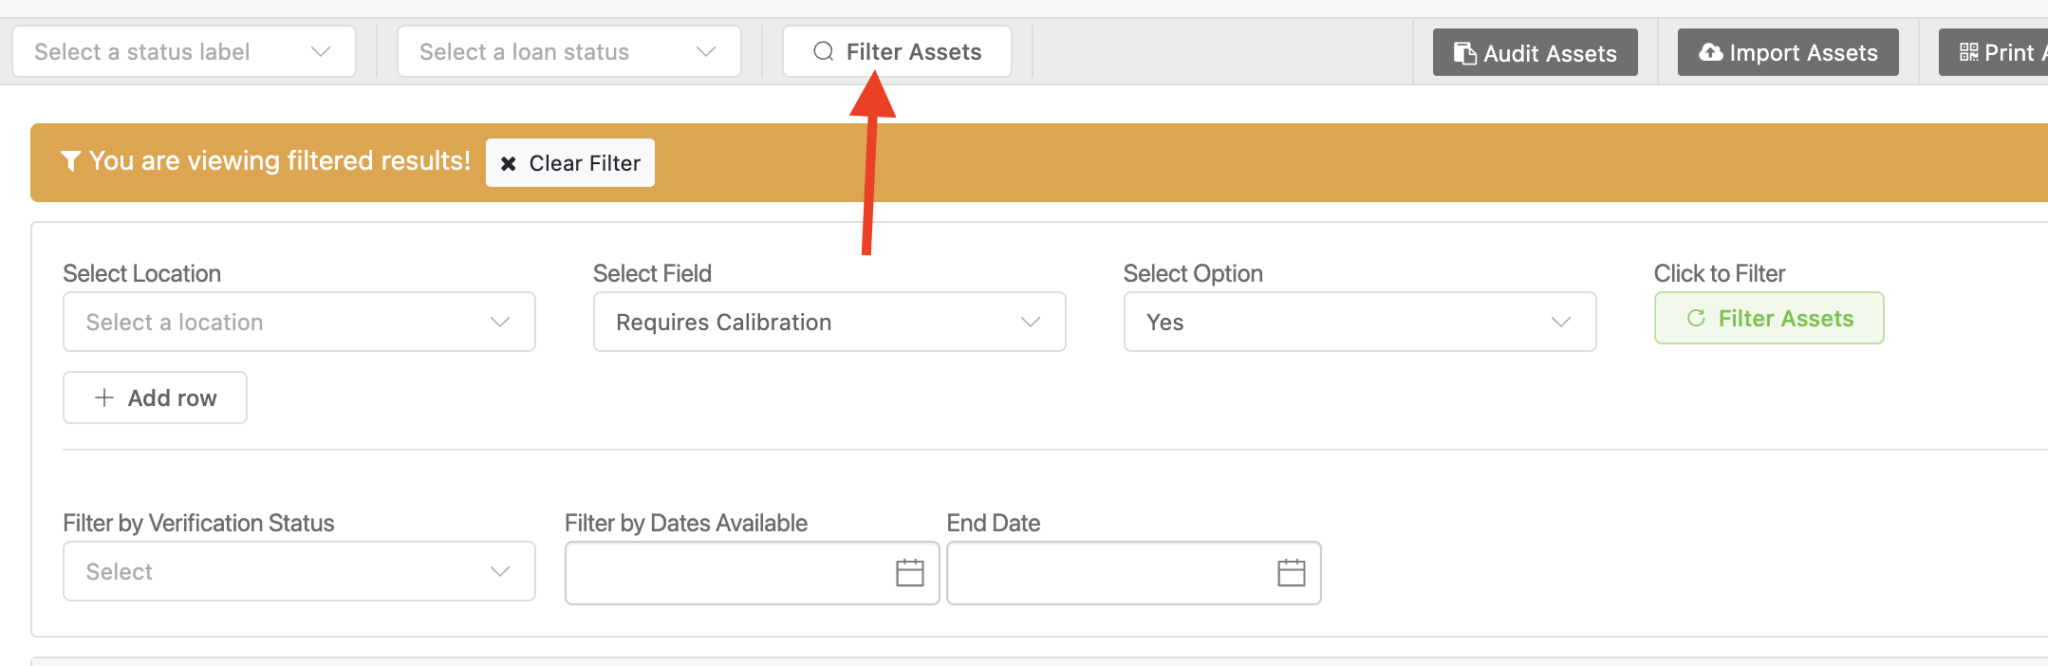Click the Print button with QR icon
Image resolution: width=2048 pixels, height=666 pixels.
[x=1993, y=53]
